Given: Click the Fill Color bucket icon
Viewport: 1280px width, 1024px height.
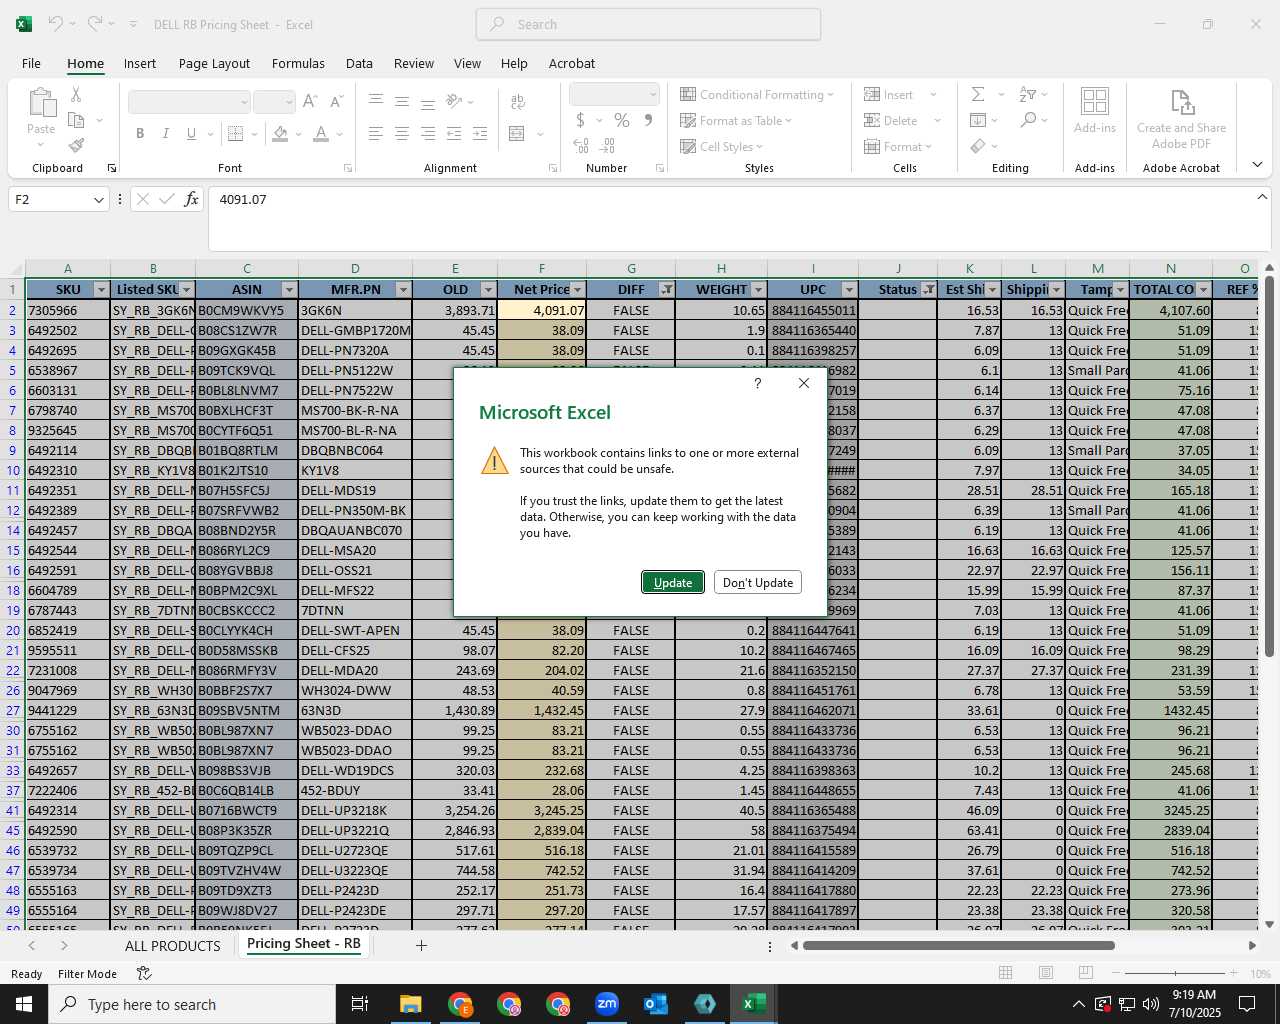Looking at the screenshot, I should point(281,133).
